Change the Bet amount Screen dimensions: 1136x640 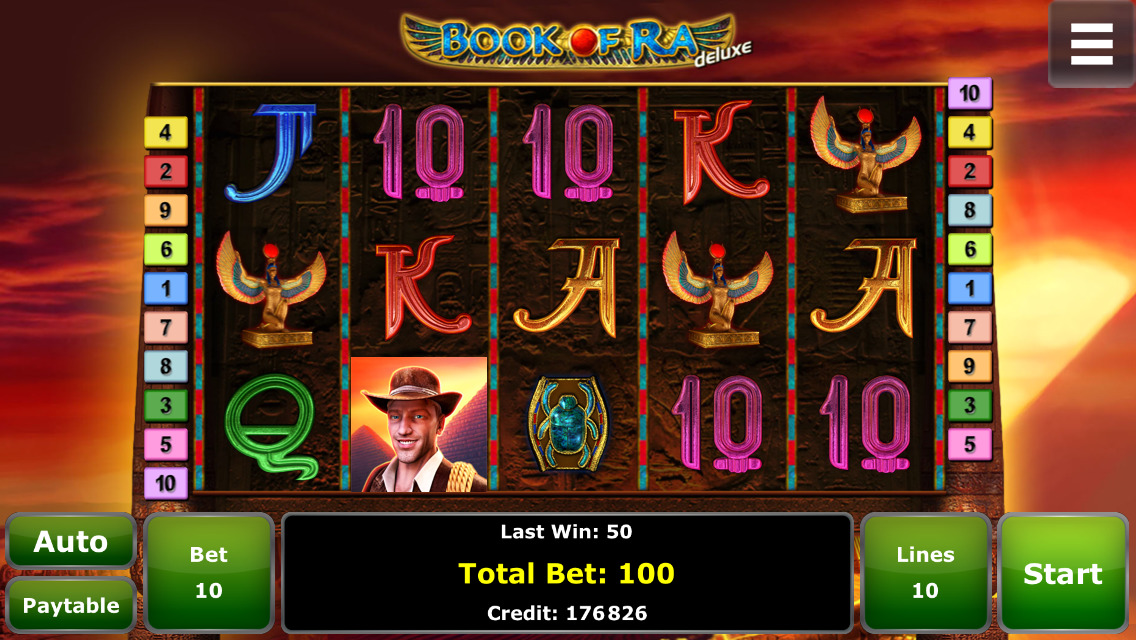[x=209, y=573]
